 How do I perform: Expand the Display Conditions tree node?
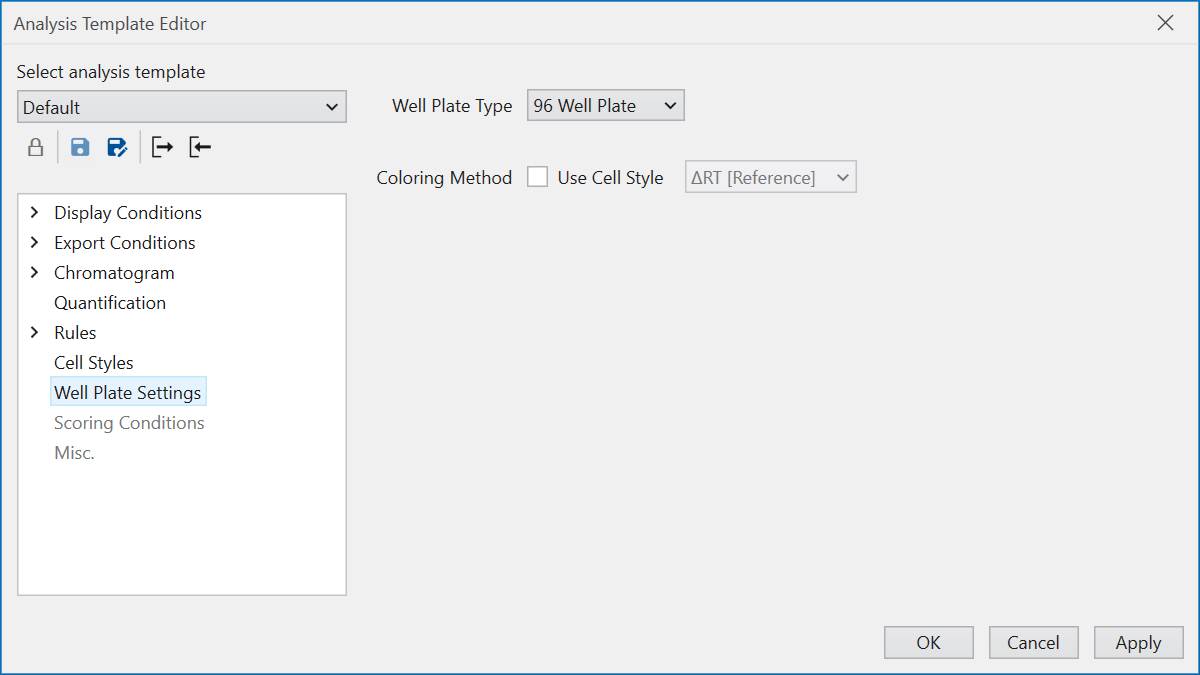35,213
